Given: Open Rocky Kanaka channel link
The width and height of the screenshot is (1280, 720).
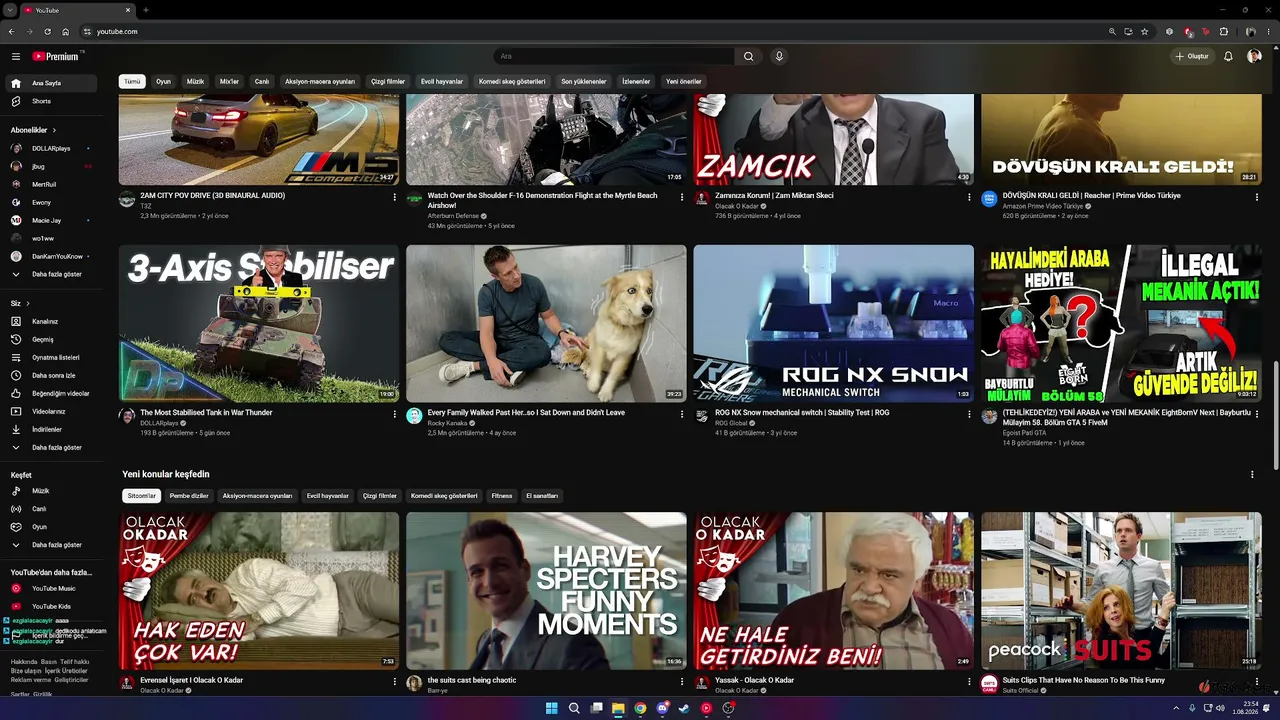Looking at the screenshot, I should click(x=447, y=423).
